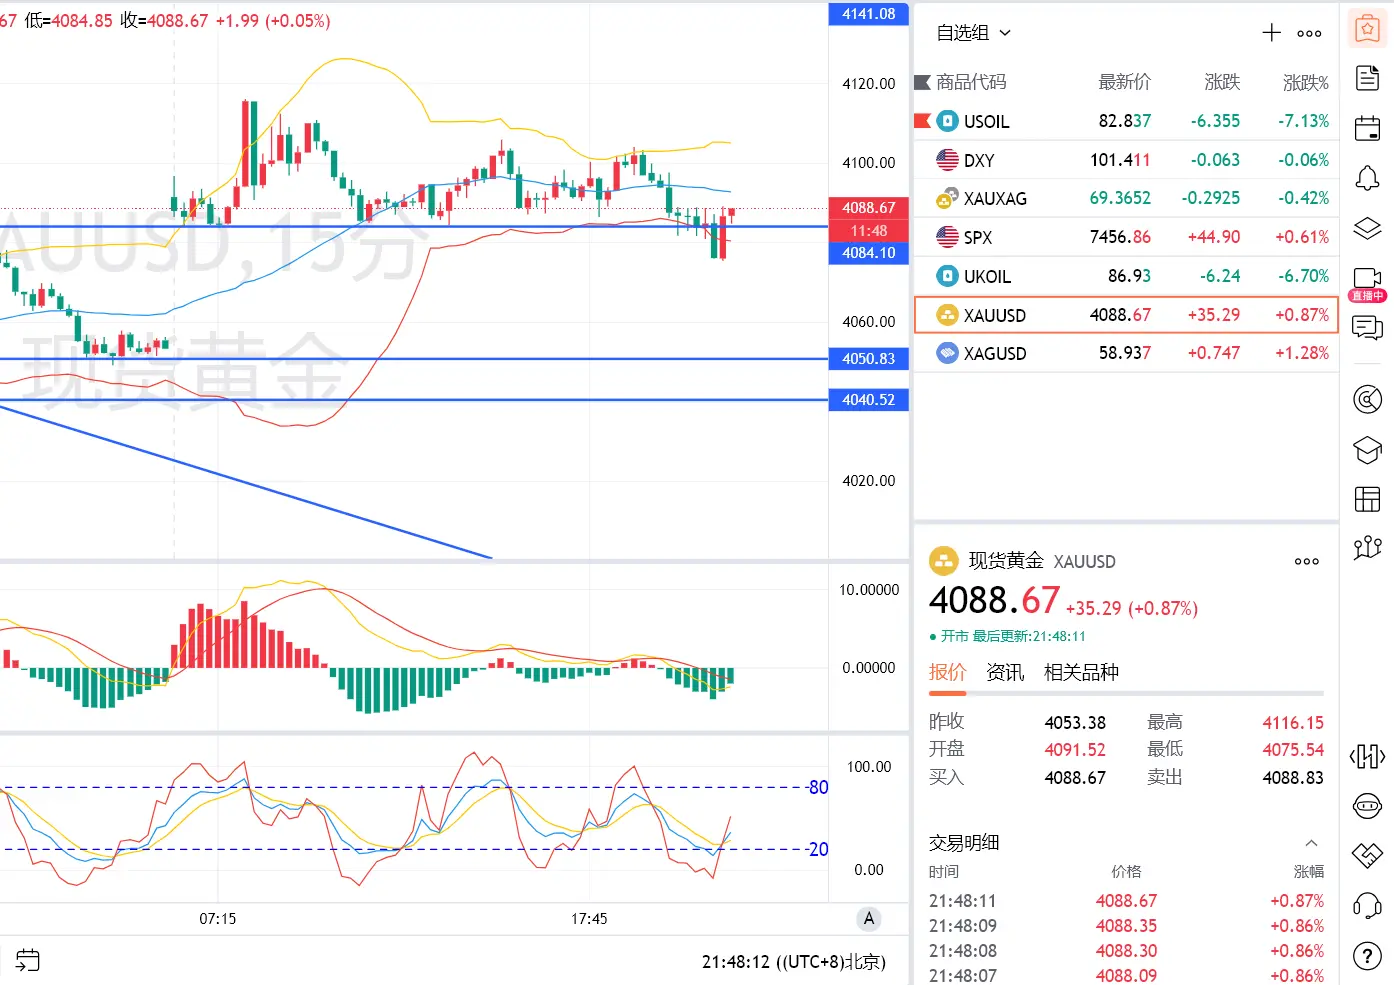This screenshot has width=1394, height=985.
Task: Toggle auto scale 'A' button
Action: click(869, 919)
